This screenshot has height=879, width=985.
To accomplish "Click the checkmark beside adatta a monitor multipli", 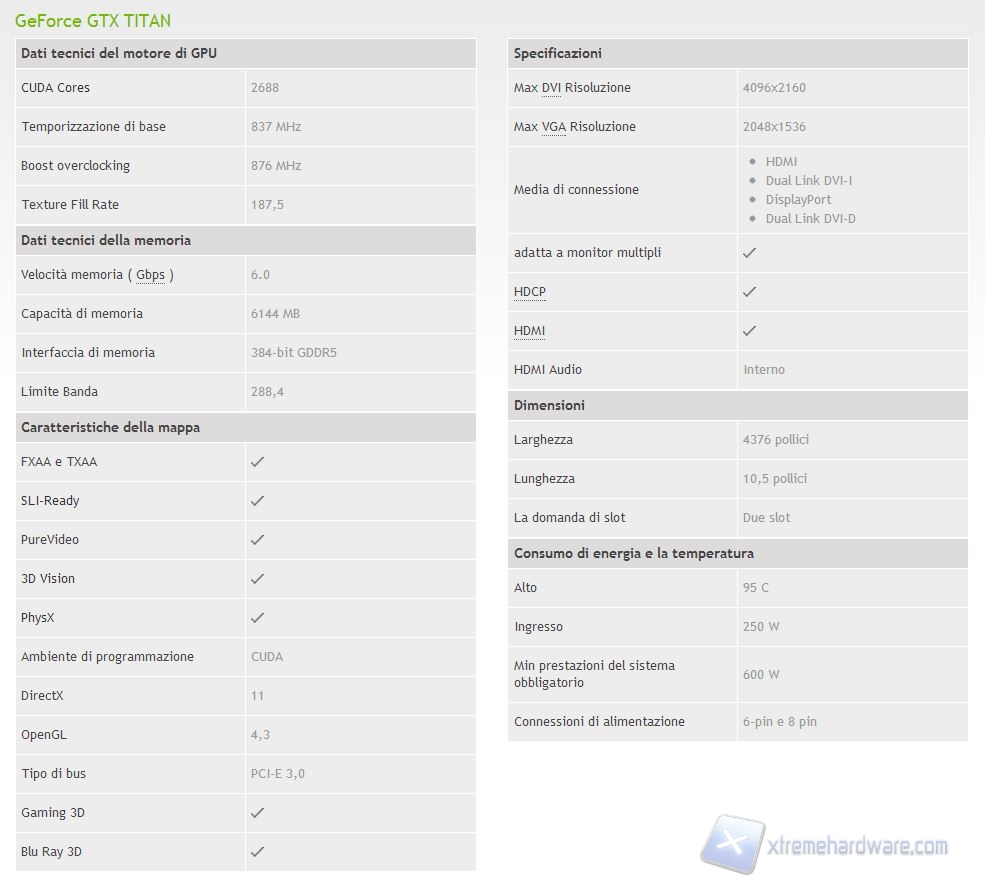I will click(749, 253).
